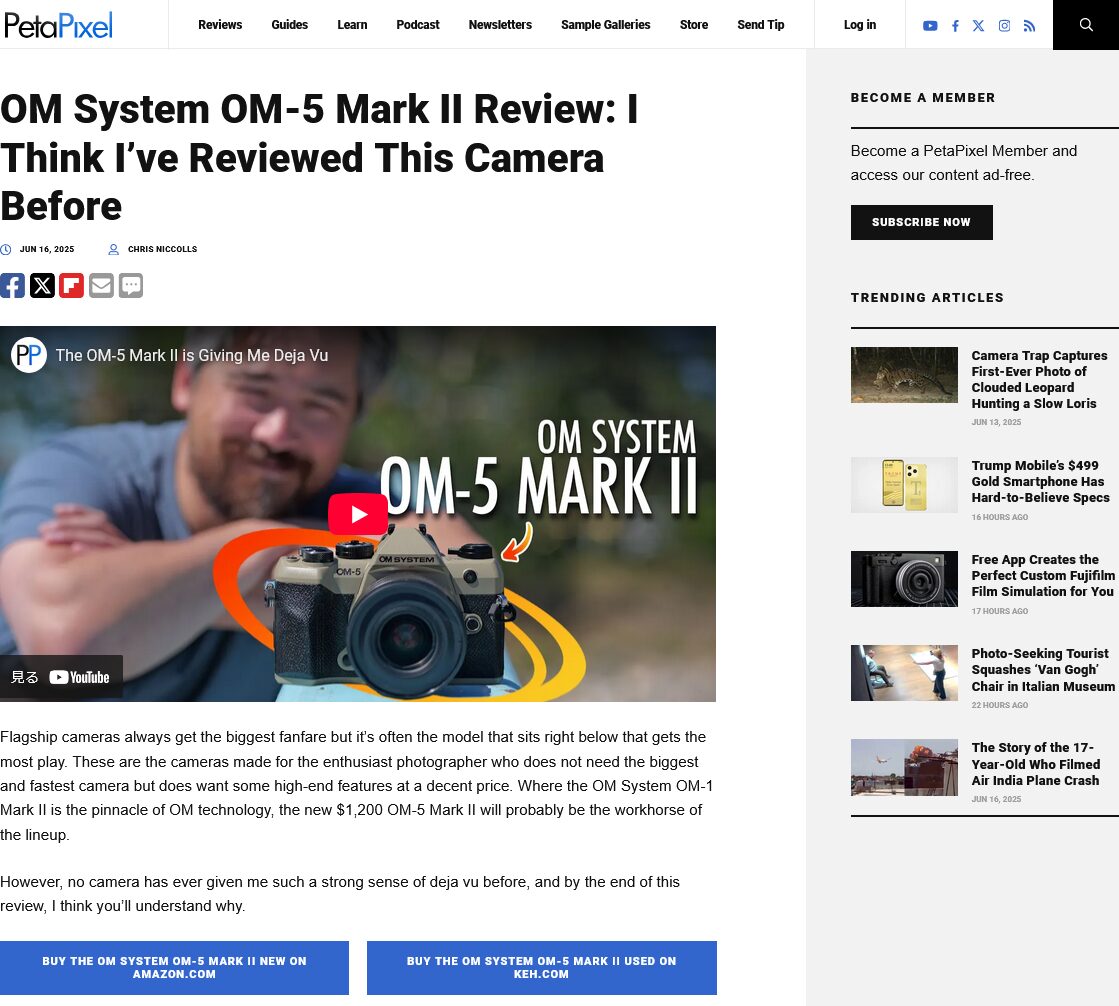Click Log in
The height and width of the screenshot is (1006, 1119).
click(x=860, y=25)
